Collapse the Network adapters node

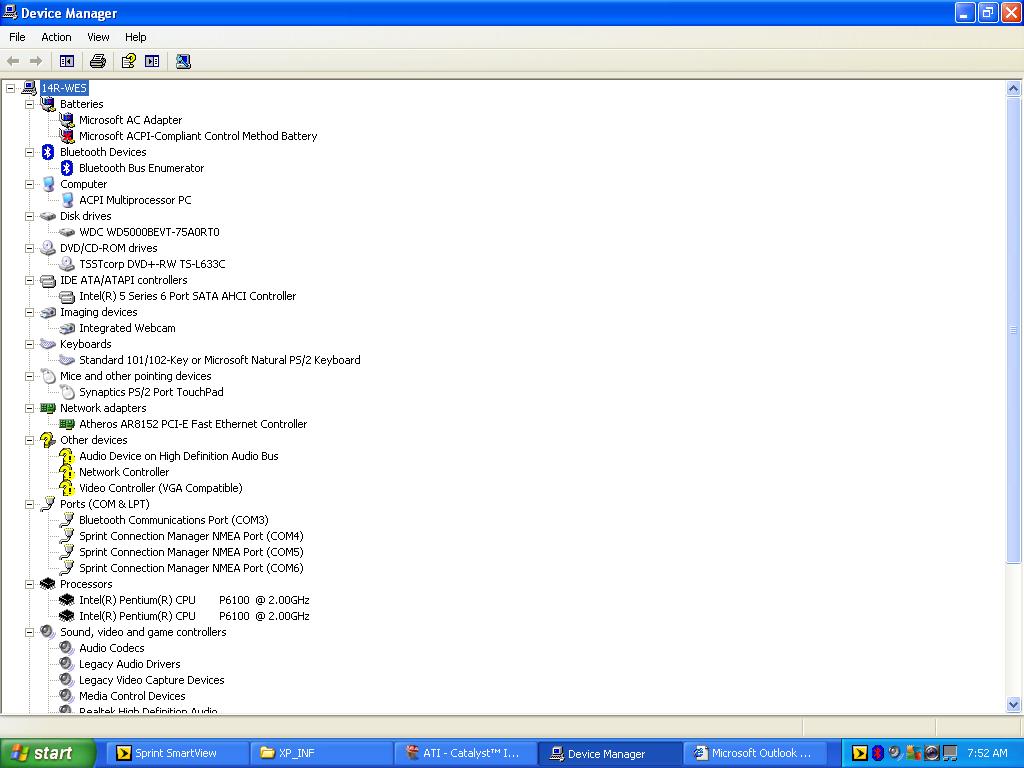click(x=29, y=408)
